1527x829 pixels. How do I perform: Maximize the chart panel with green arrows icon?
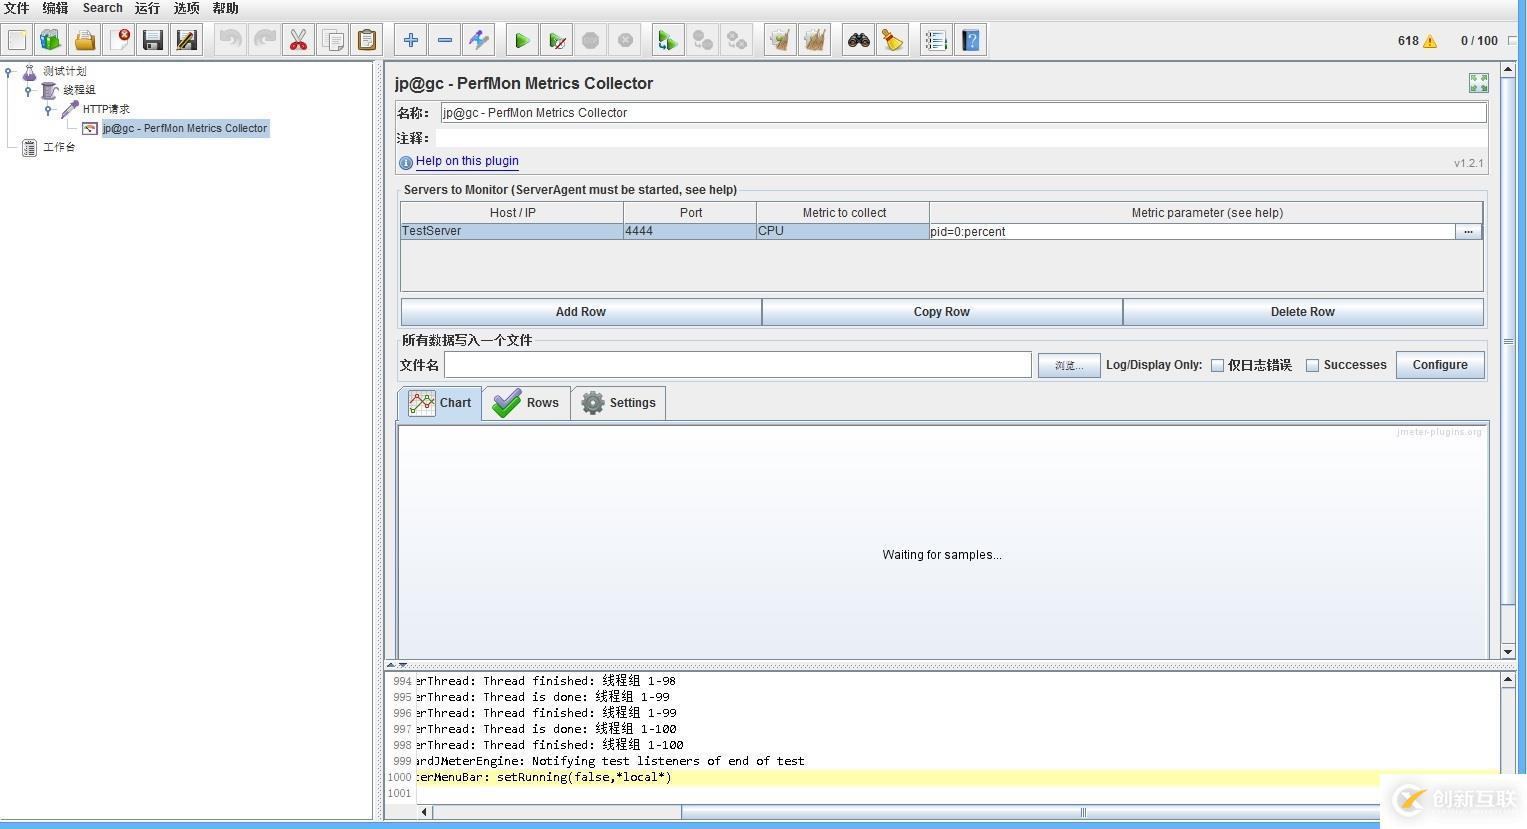1478,83
